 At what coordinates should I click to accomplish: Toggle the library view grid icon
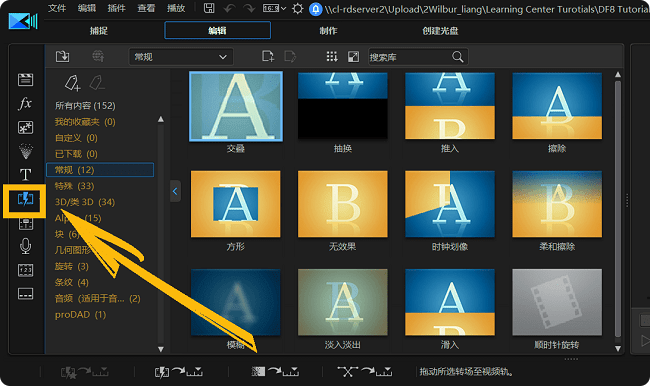[332, 56]
